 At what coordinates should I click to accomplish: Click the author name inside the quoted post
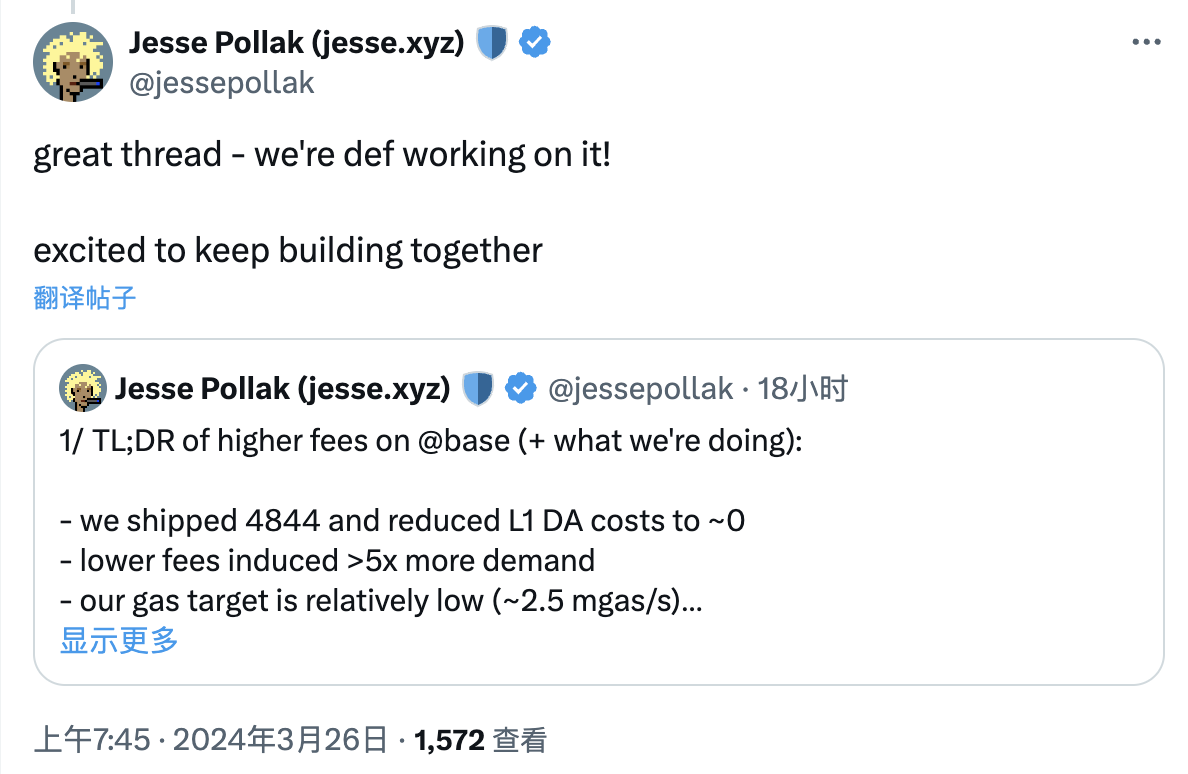point(283,389)
